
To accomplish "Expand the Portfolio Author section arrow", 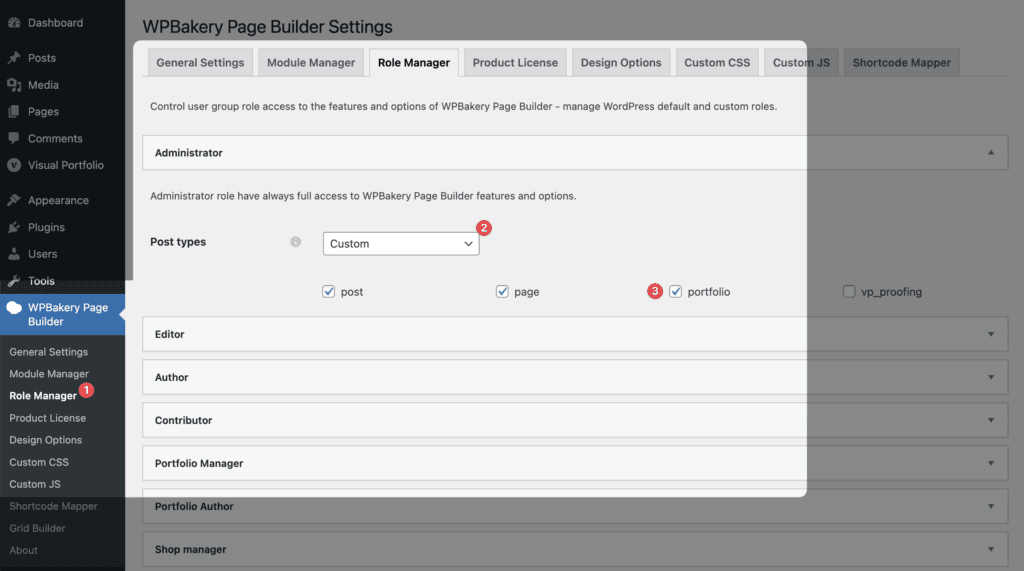I will pyautogui.click(x=991, y=507).
